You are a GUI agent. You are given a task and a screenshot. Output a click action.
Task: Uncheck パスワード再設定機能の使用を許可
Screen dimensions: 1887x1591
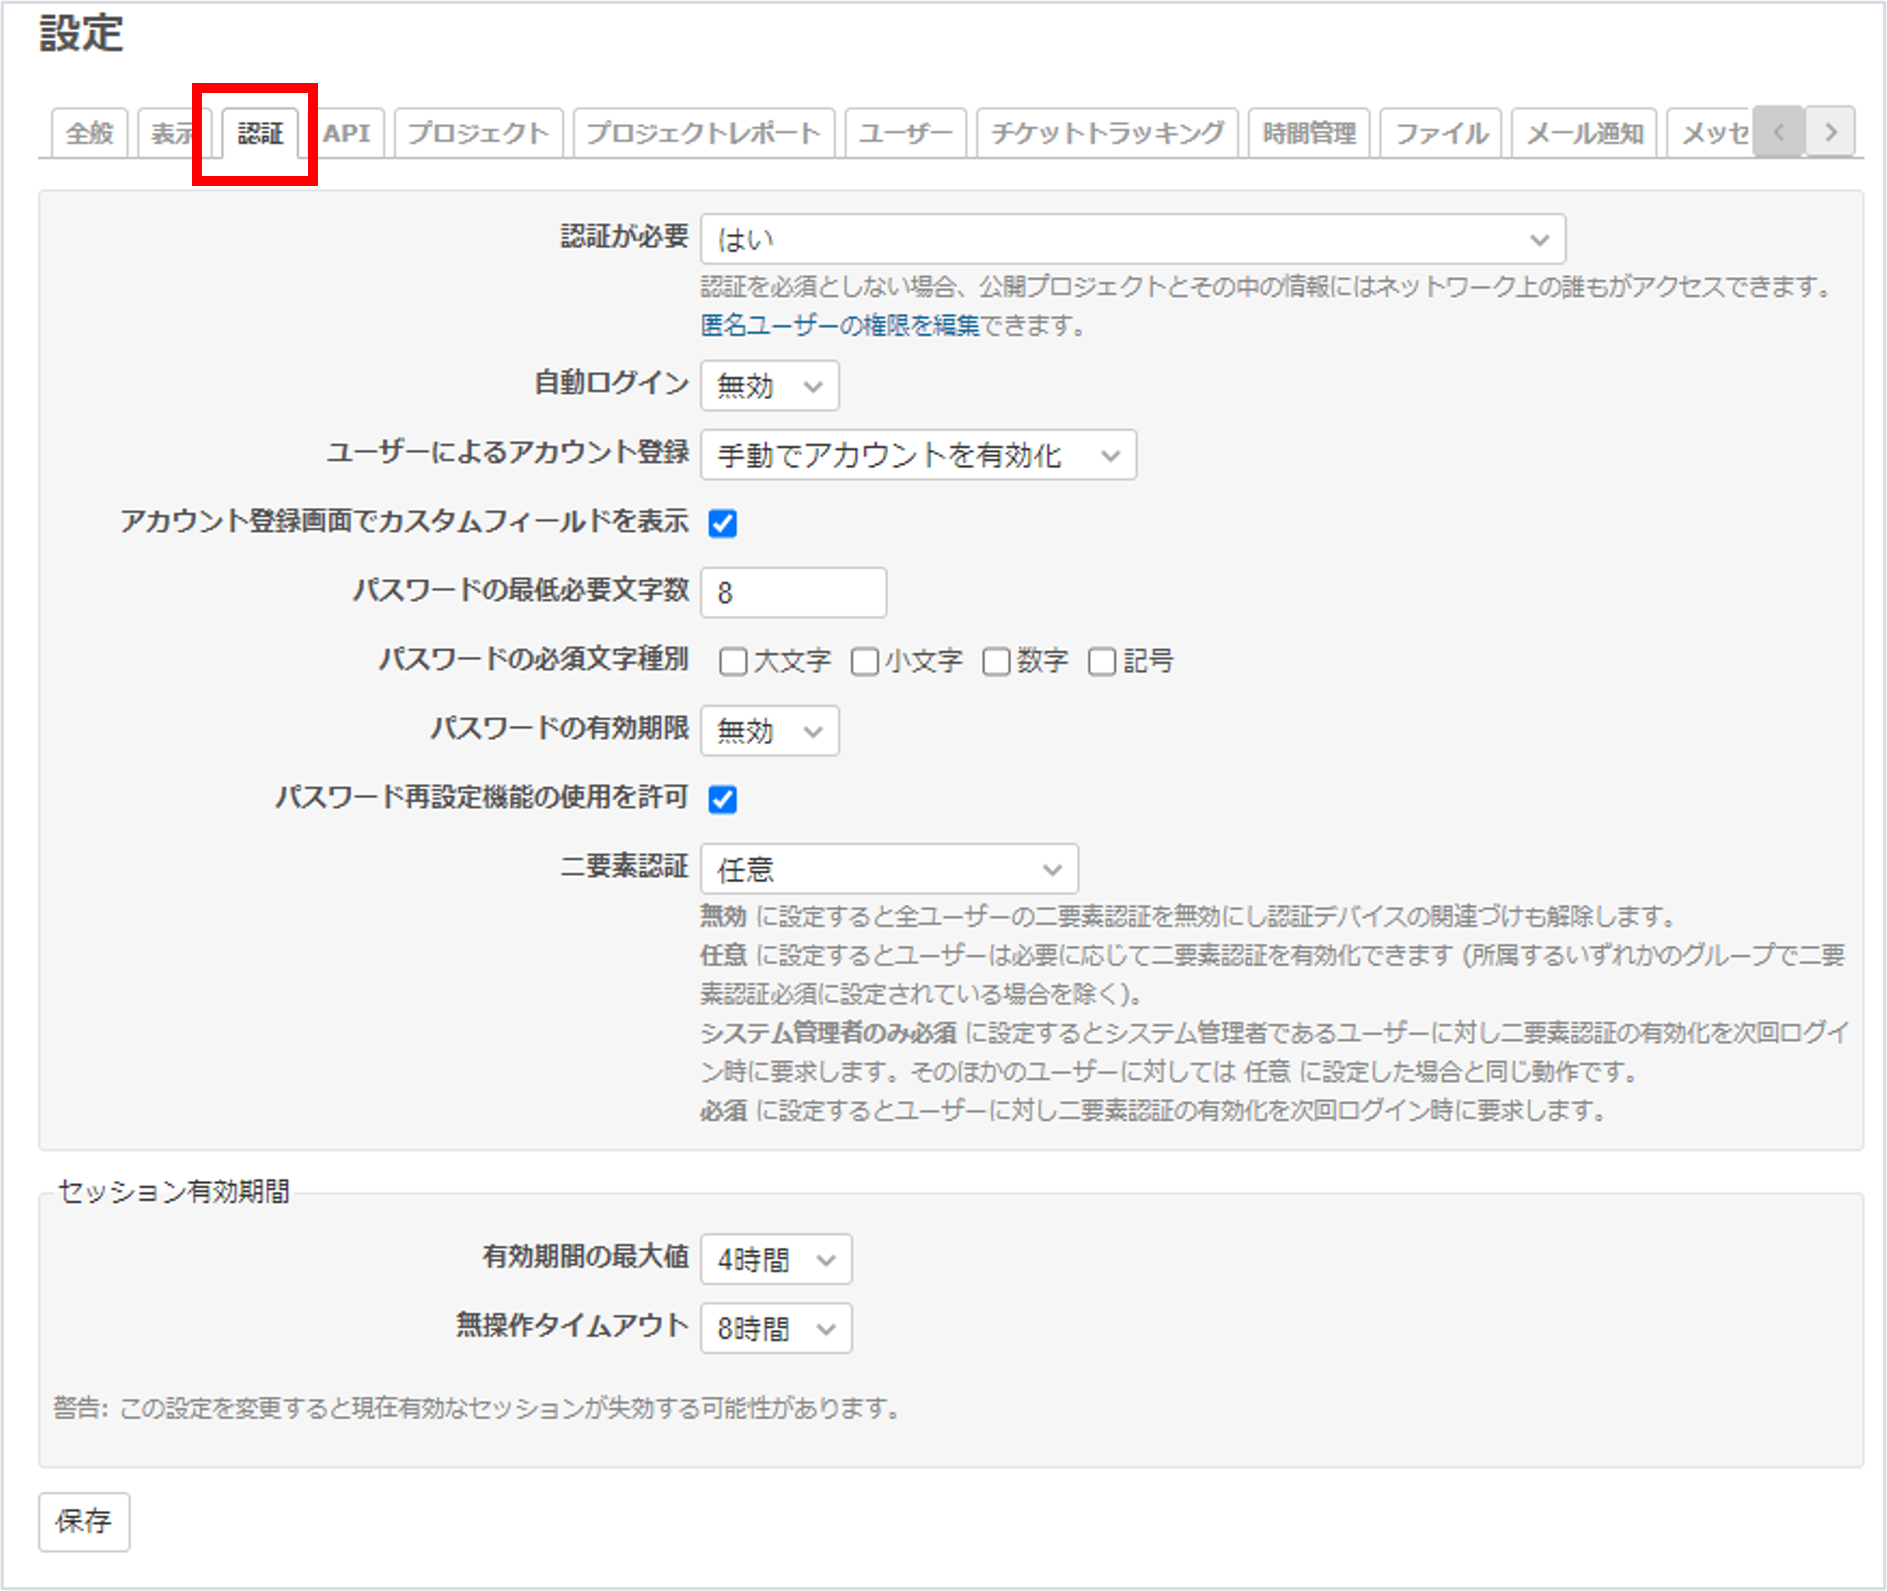[723, 798]
